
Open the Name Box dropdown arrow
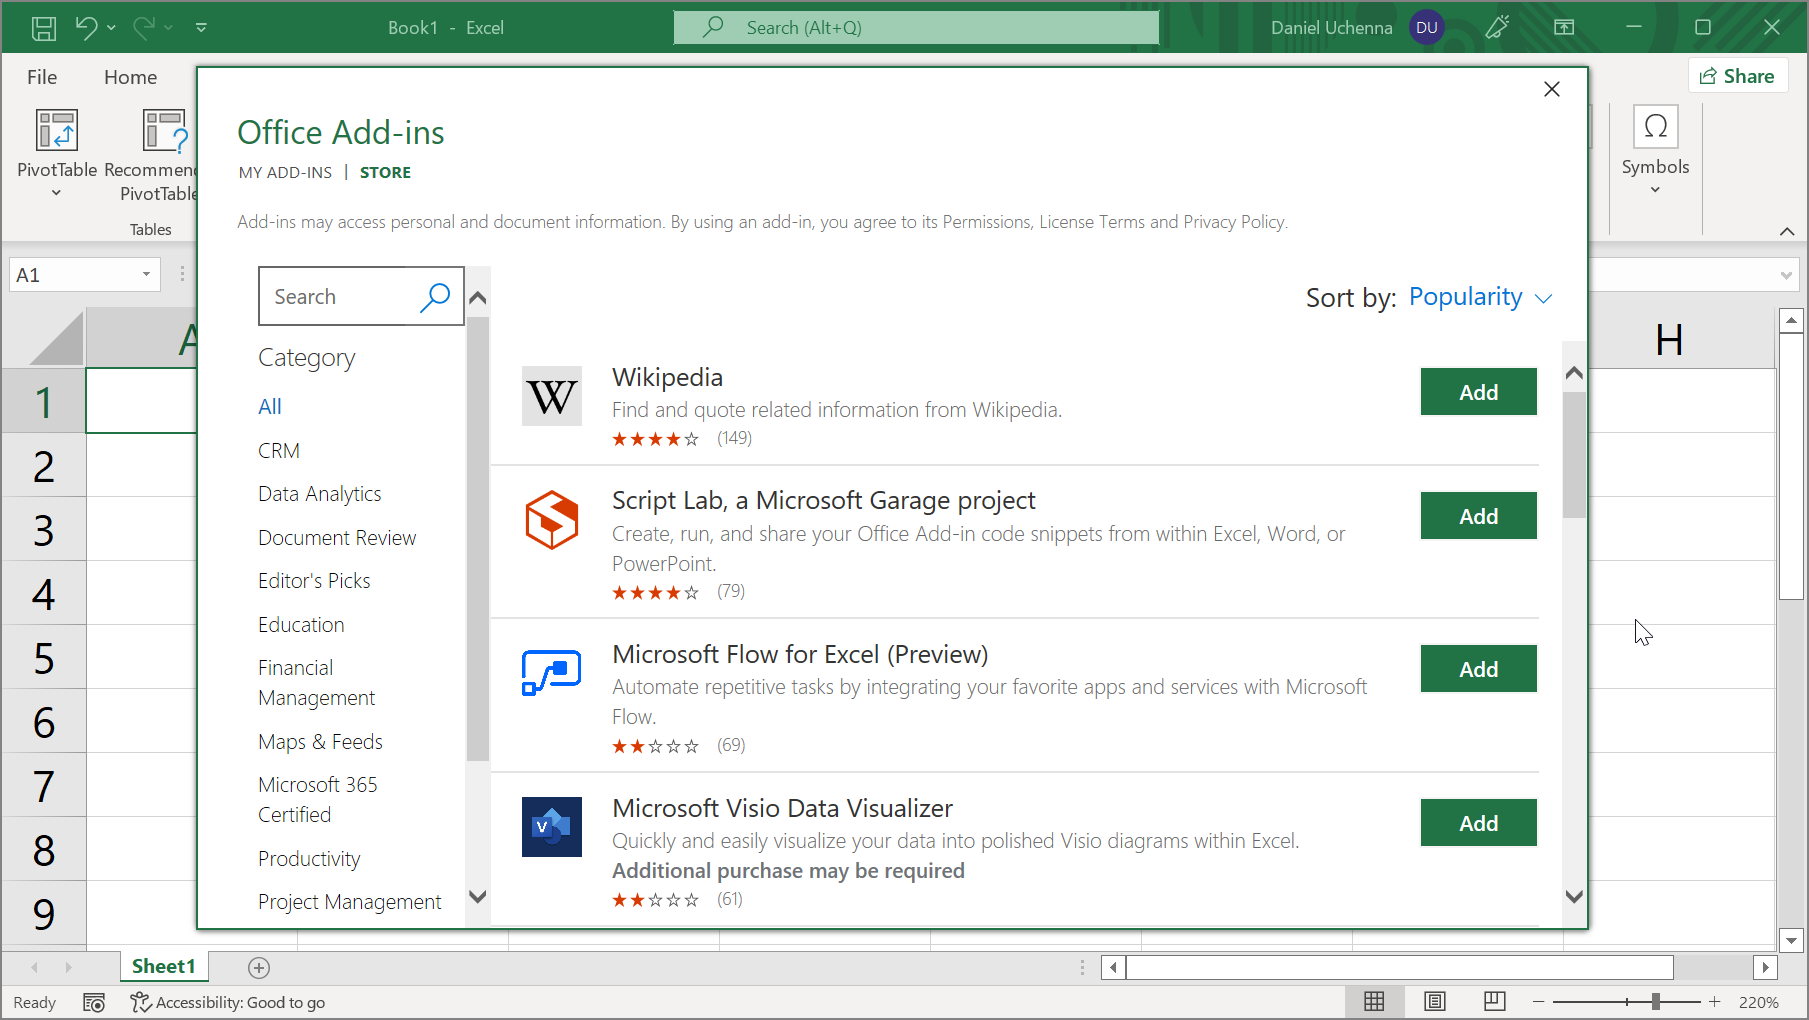[x=146, y=275]
